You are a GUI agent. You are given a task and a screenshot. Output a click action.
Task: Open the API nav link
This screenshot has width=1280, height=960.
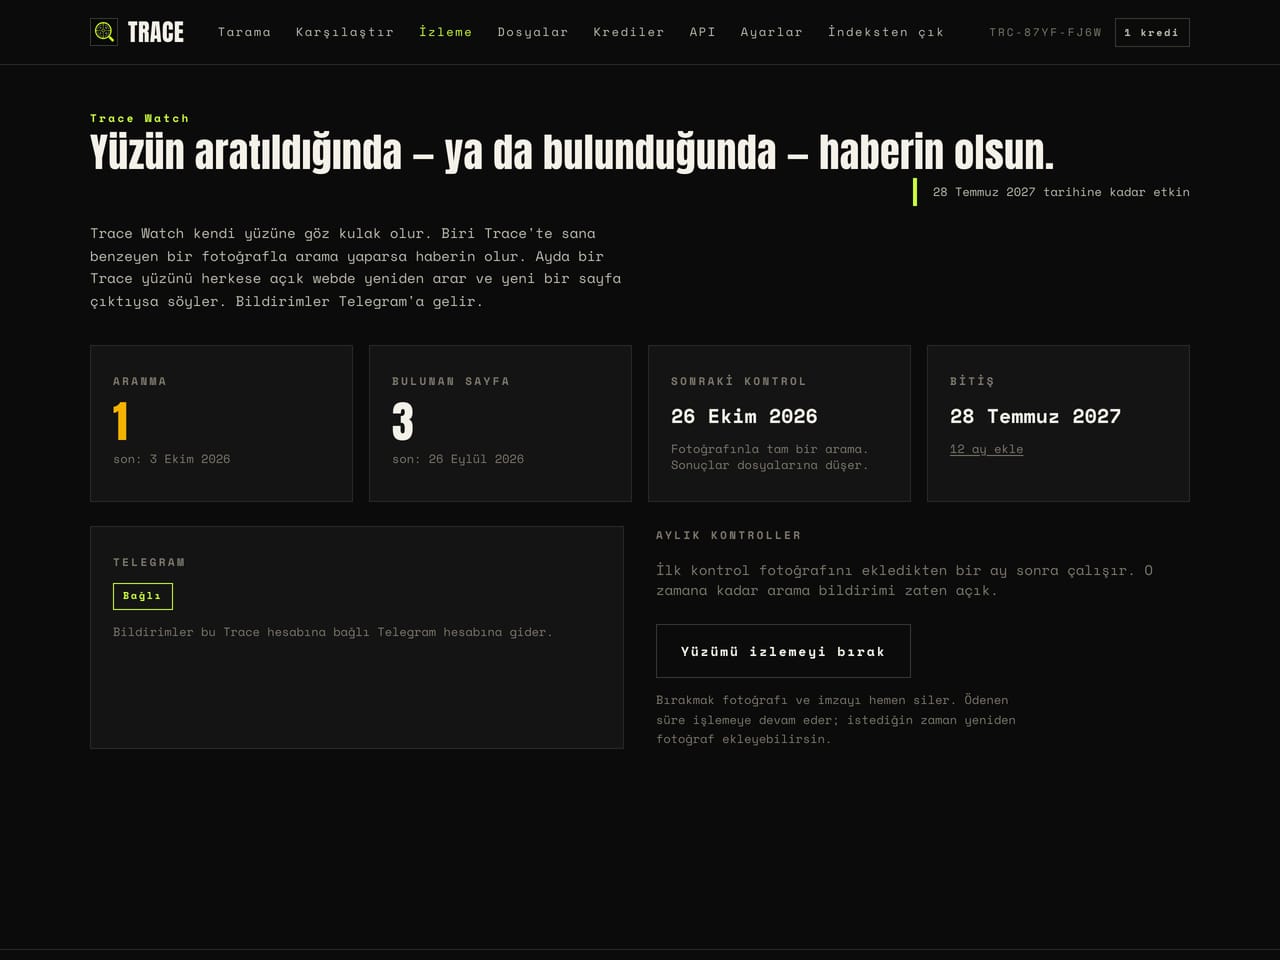click(703, 32)
